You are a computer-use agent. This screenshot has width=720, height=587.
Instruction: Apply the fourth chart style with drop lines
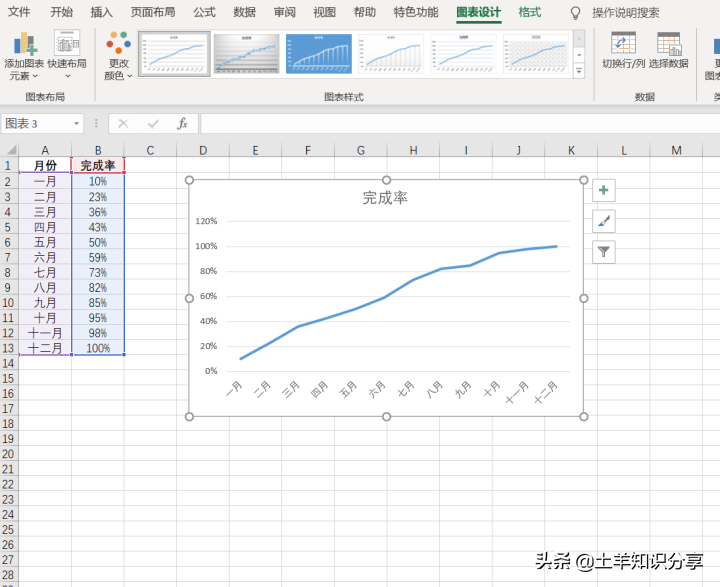pyautogui.click(x=391, y=54)
